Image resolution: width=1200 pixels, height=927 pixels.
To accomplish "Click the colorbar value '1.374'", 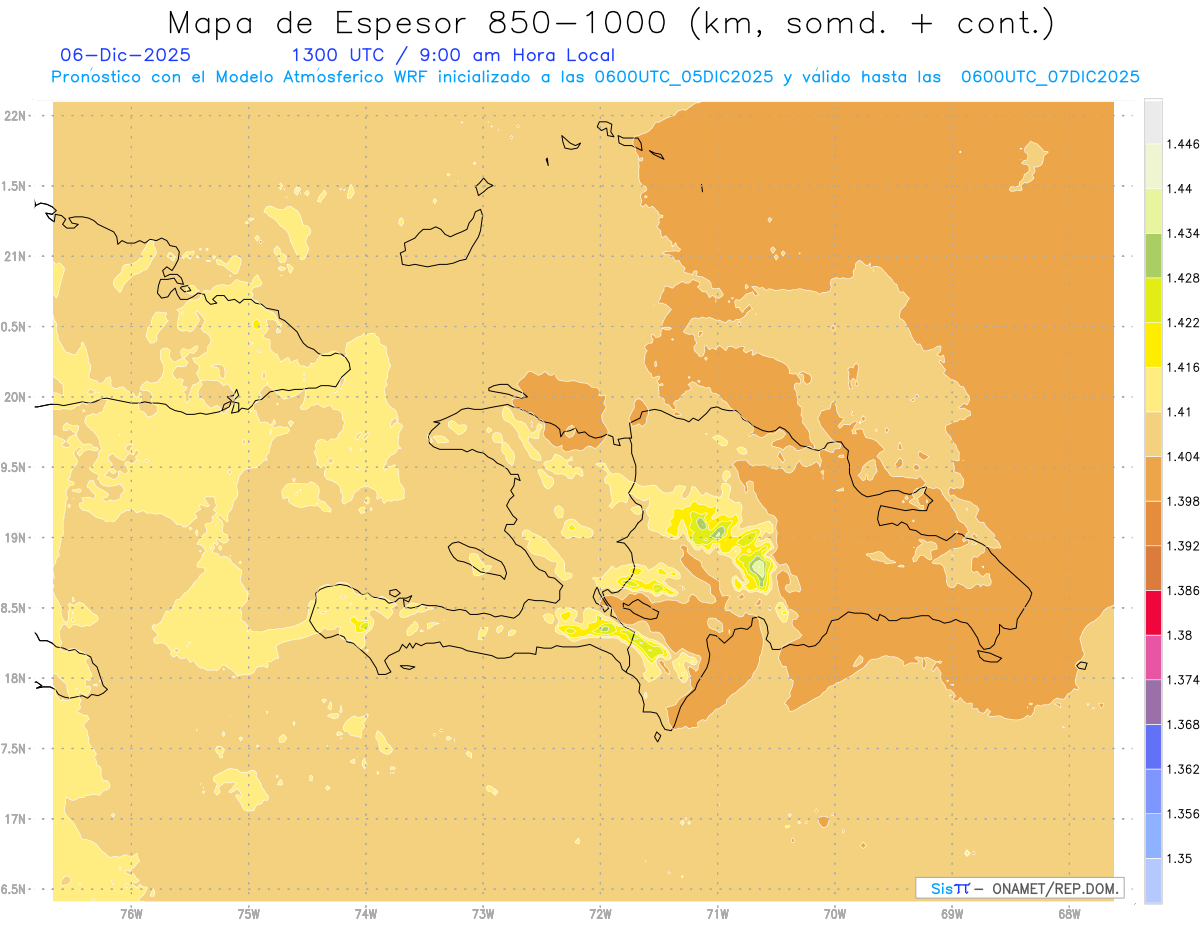I will tap(1183, 679).
